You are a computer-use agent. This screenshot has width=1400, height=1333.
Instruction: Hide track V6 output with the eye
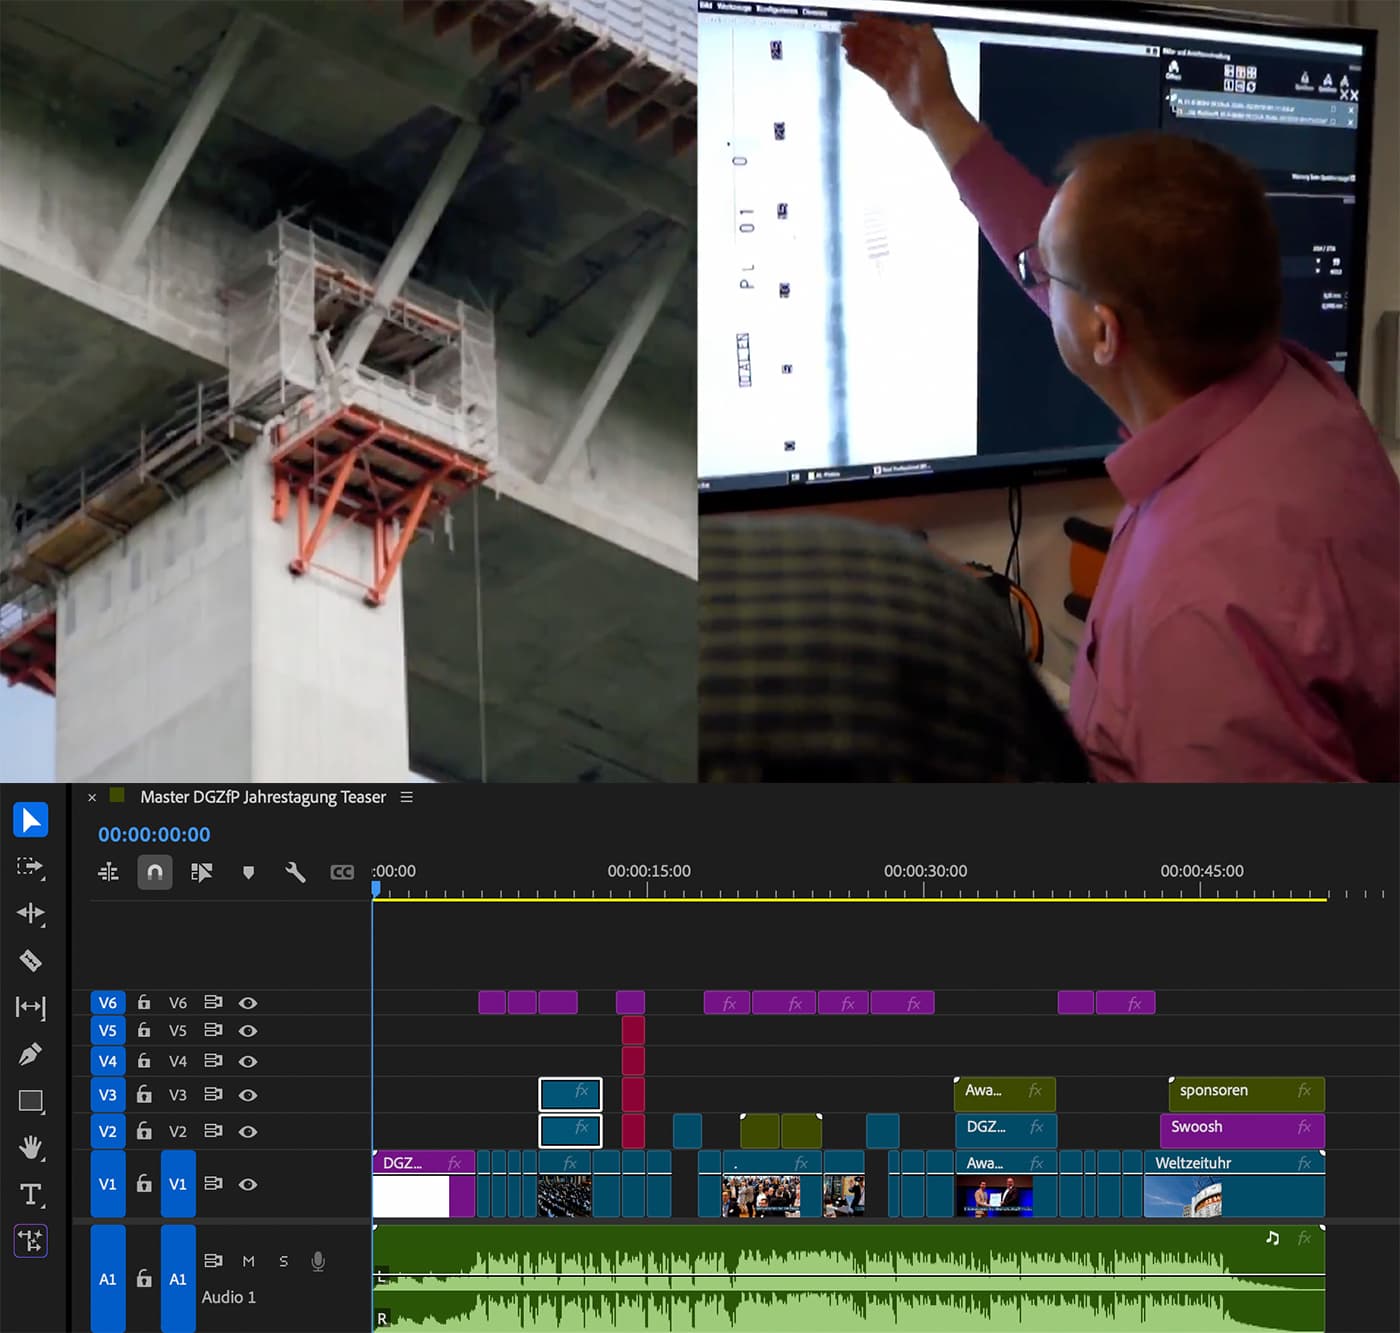pos(248,1003)
